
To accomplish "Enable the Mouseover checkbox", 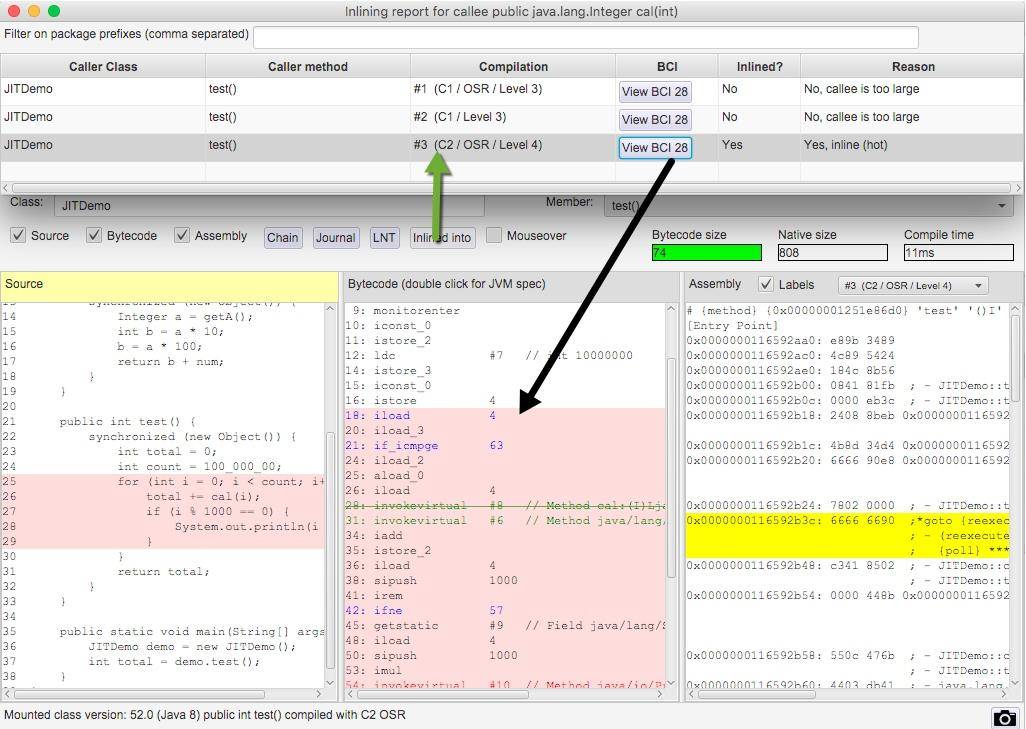I will tap(494, 236).
